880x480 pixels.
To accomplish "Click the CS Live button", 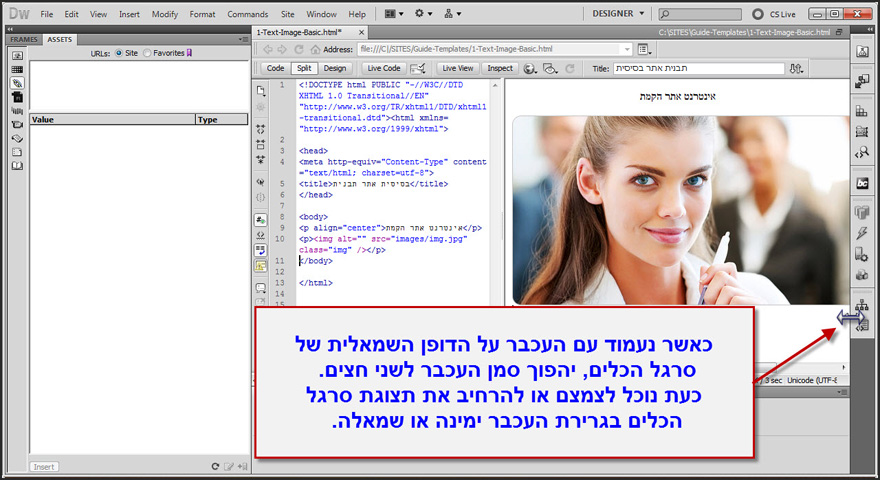I will point(774,14).
